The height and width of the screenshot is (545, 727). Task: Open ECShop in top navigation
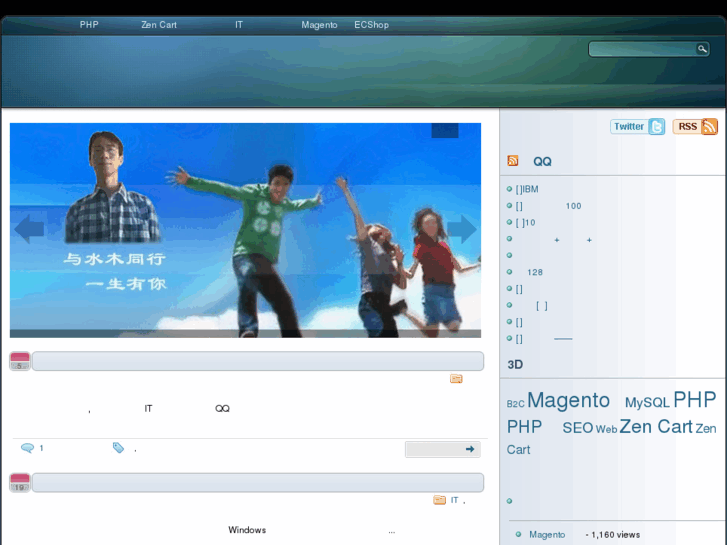tap(371, 25)
